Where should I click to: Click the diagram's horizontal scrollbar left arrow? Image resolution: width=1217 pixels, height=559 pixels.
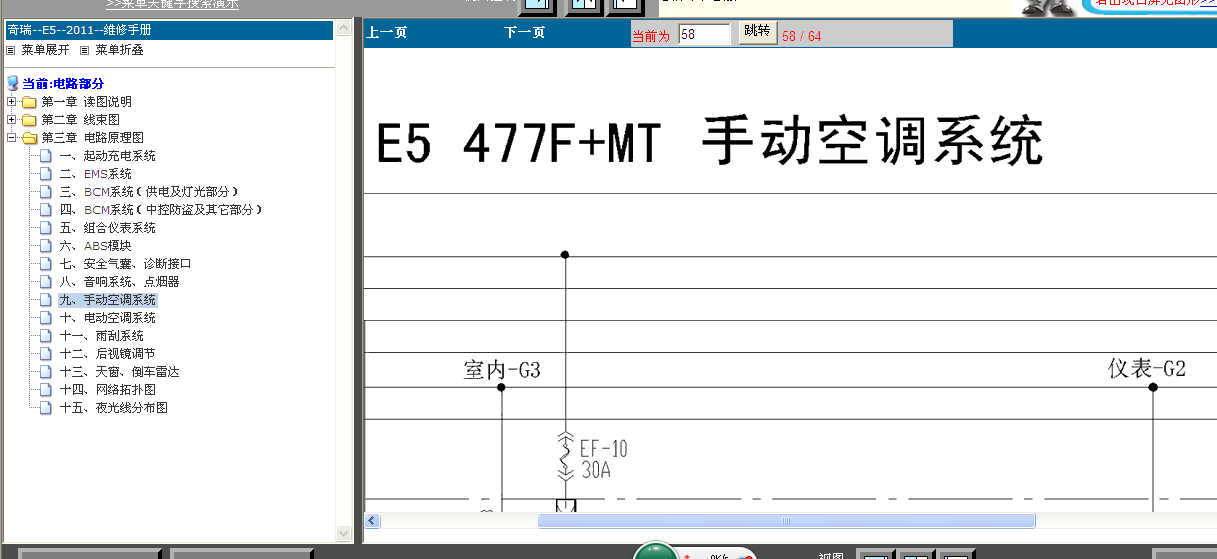(x=373, y=521)
